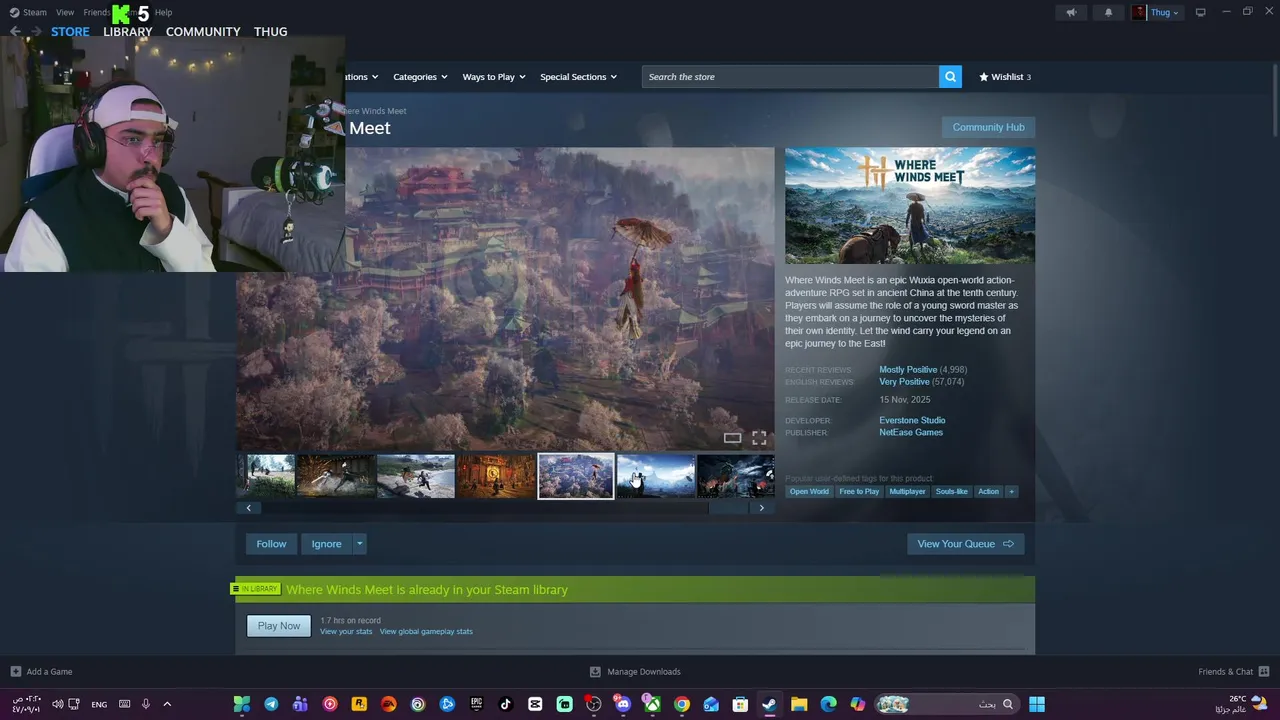Viewport: 1280px width, 720px height.
Task: Open View your stats link
Action: pyautogui.click(x=346, y=632)
